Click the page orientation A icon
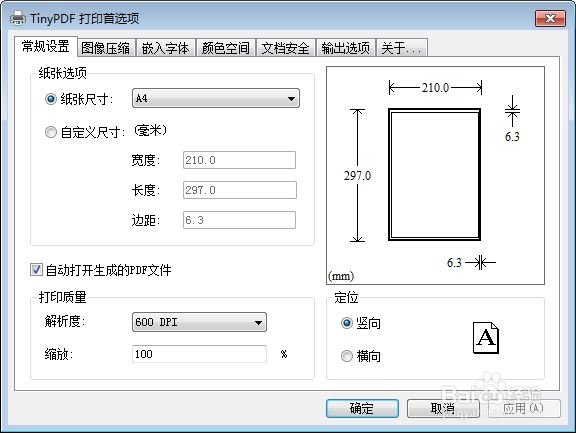Screen dimensions: 576x433 [x=486, y=338]
